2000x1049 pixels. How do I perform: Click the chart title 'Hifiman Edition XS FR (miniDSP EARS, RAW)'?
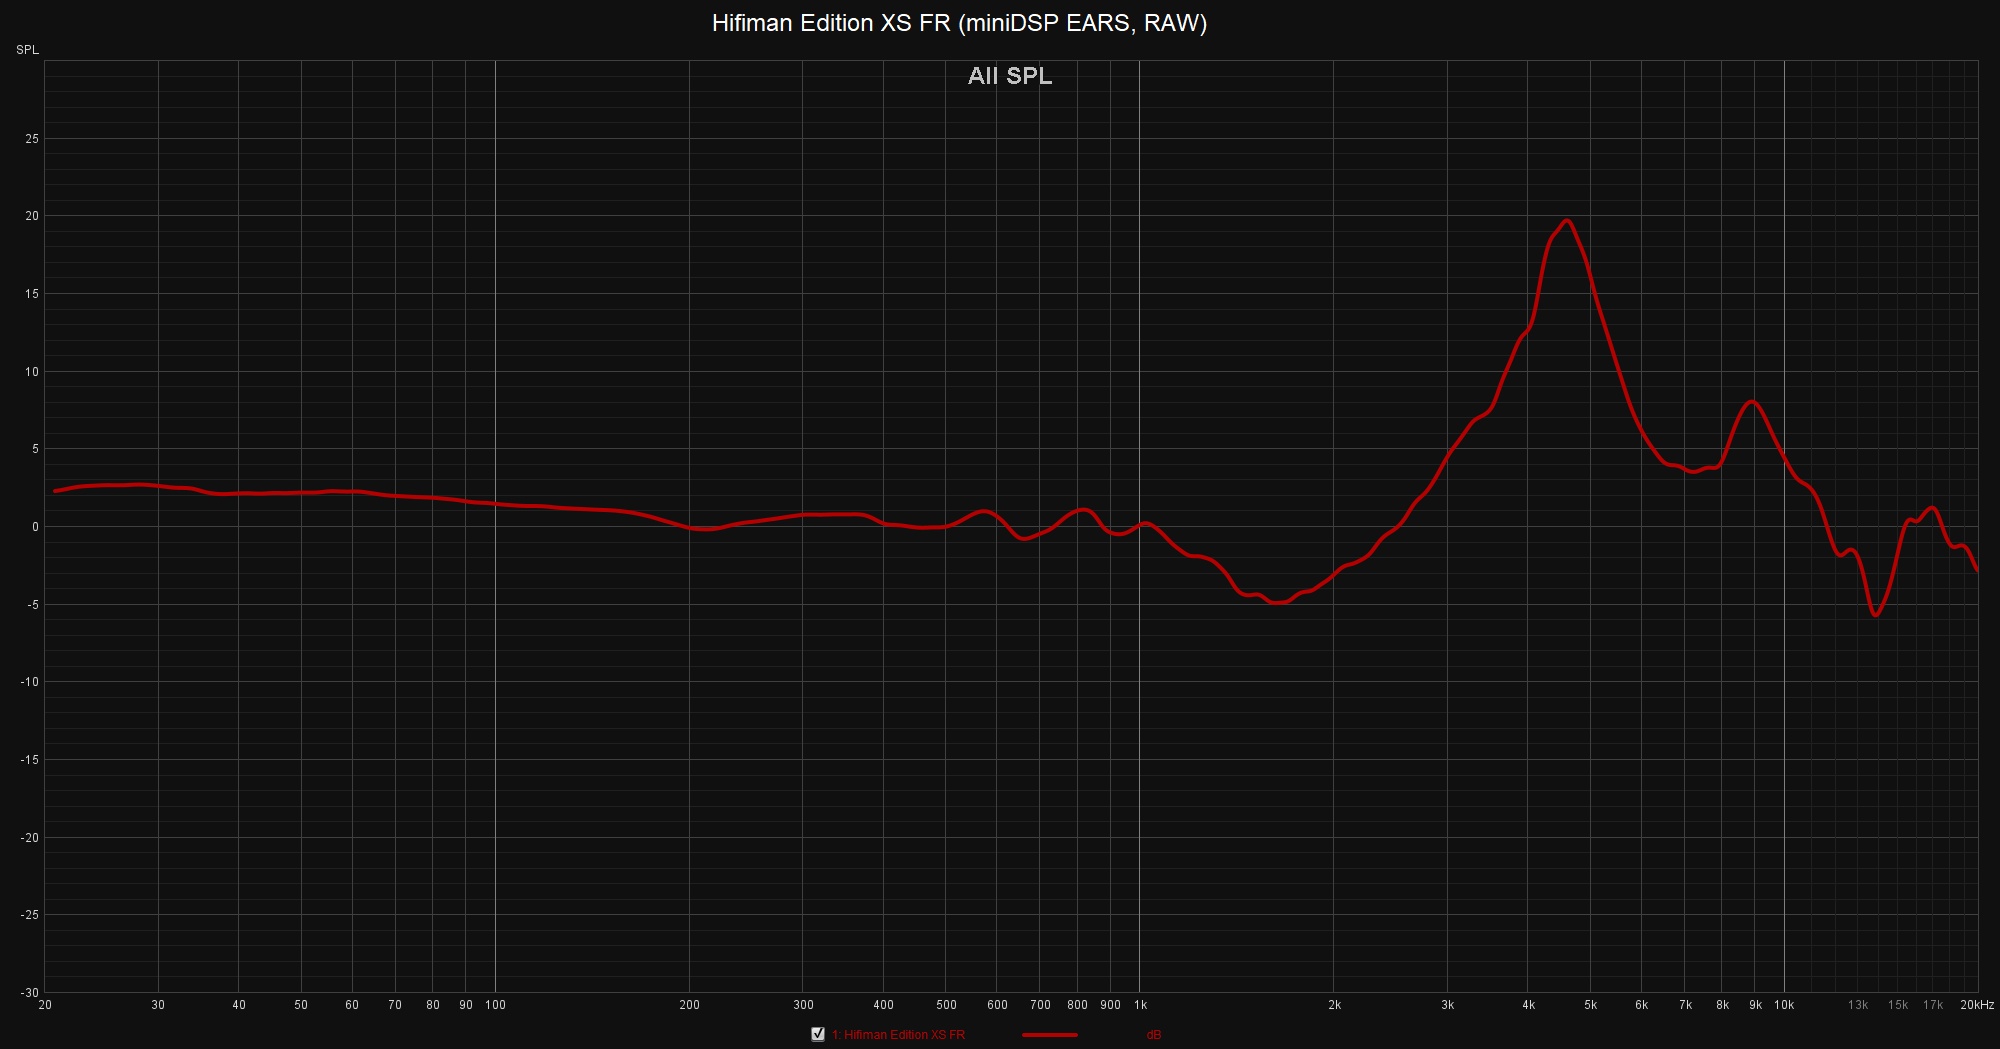(959, 23)
